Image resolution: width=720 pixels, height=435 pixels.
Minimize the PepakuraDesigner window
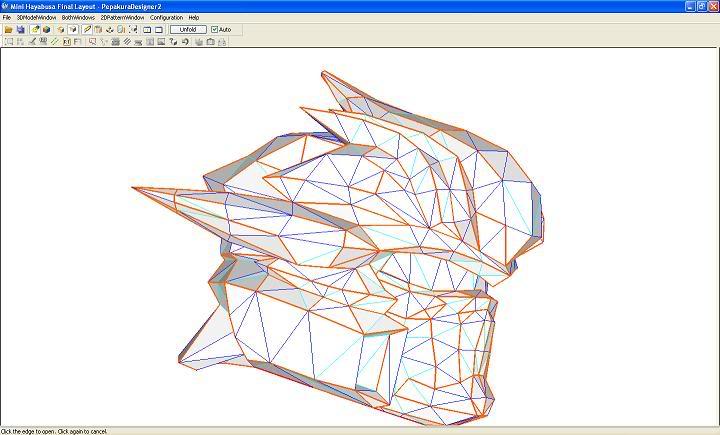click(x=691, y=6)
